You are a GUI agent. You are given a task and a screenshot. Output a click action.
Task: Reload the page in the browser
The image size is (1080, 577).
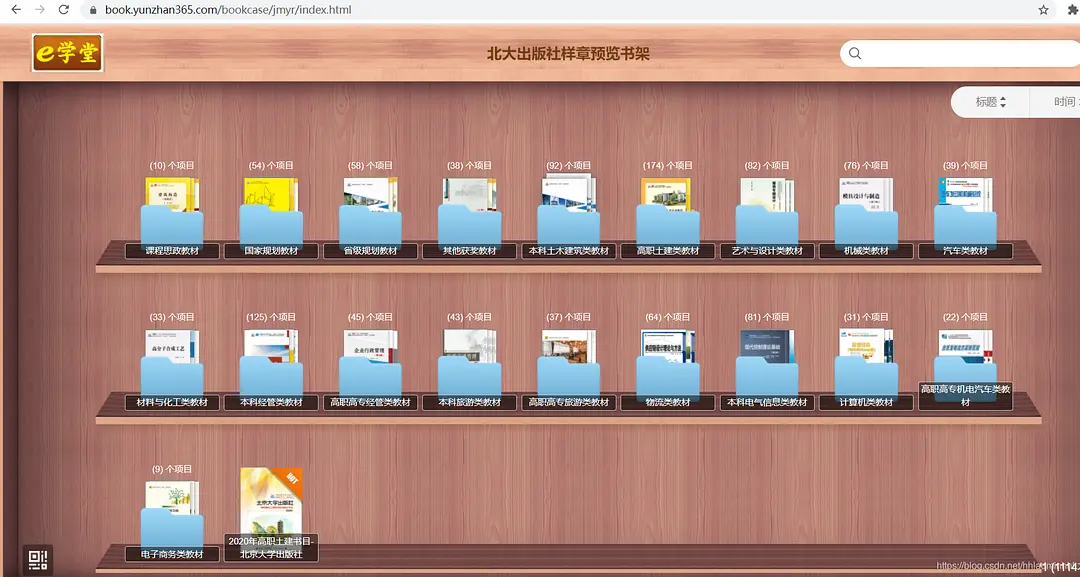point(64,10)
